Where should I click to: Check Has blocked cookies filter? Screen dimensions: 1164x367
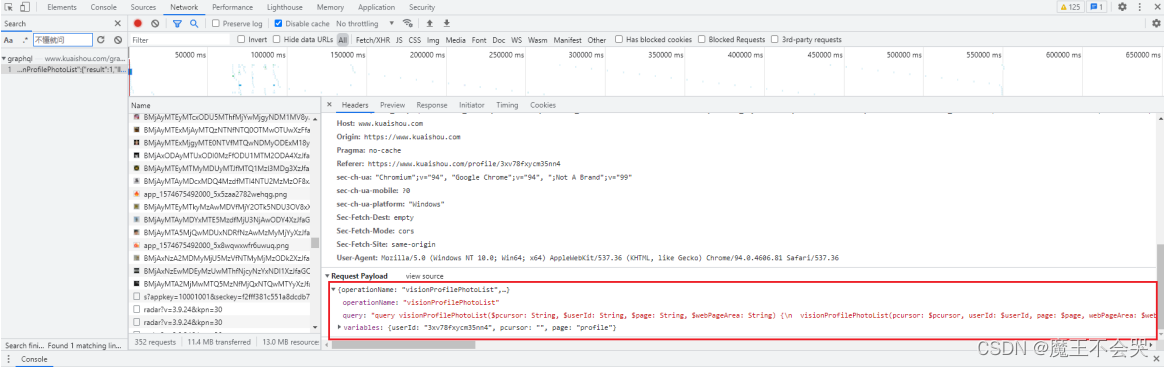(x=619, y=39)
